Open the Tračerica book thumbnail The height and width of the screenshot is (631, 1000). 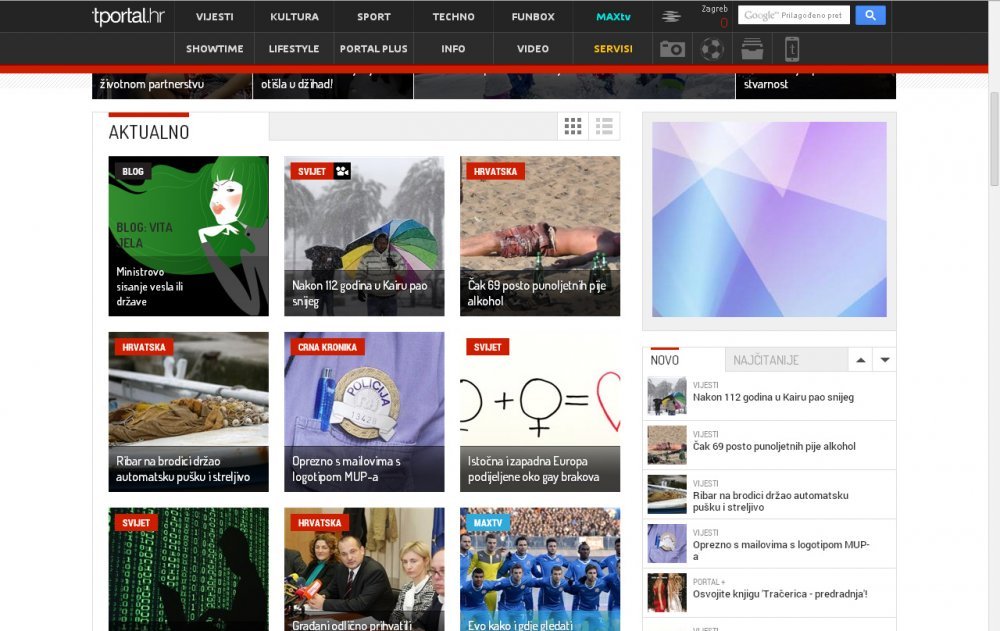[x=667, y=593]
